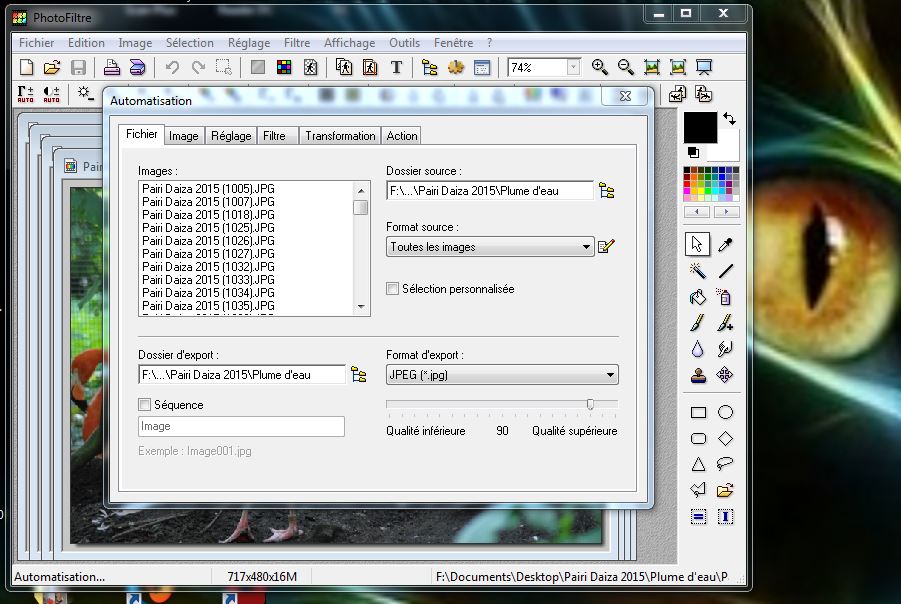Click the Zoom out magnifier icon
This screenshot has width=901, height=604.
626,67
